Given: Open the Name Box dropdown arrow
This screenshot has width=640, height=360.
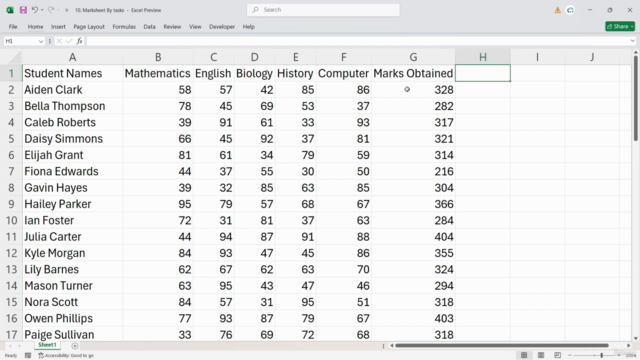Looking at the screenshot, I should [41, 41].
